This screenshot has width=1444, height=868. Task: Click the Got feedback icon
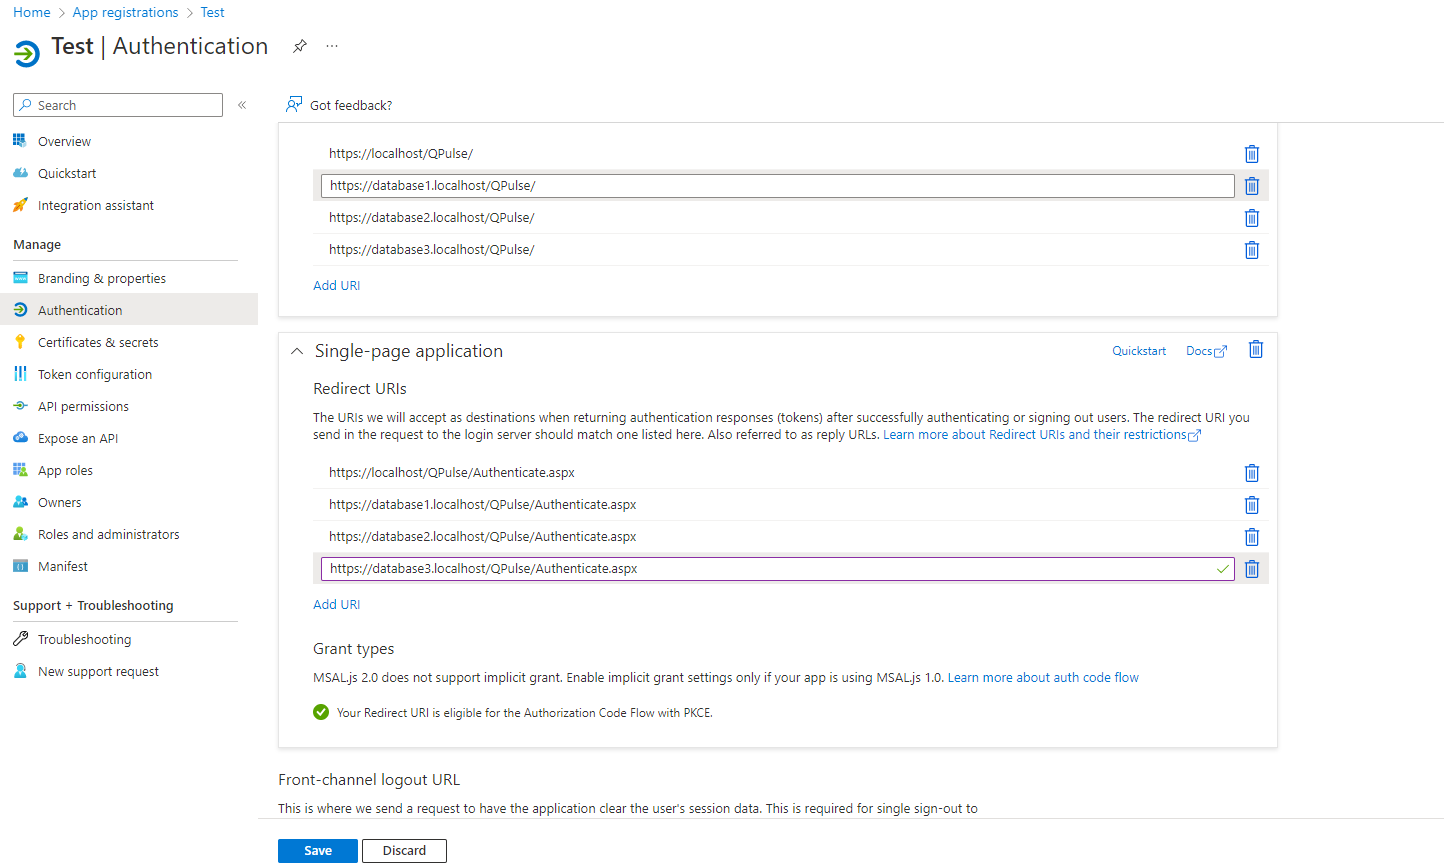[294, 105]
